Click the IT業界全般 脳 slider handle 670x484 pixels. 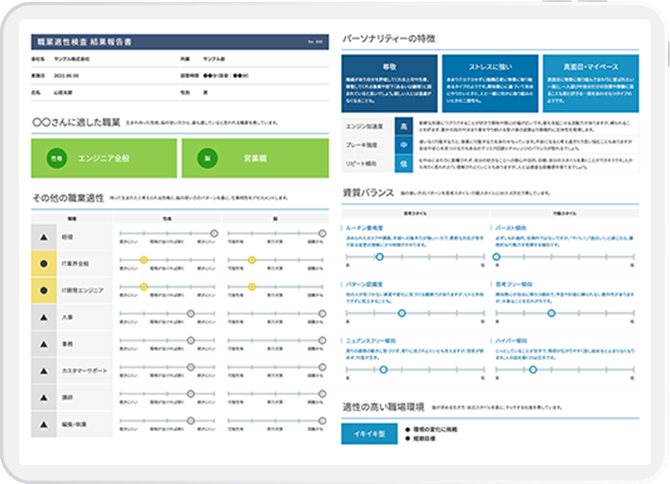tap(252, 260)
